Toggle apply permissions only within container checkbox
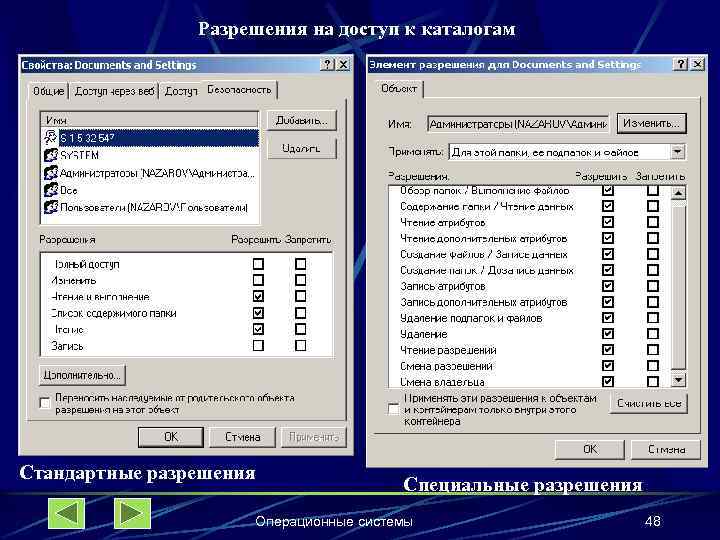The image size is (720, 540). click(394, 409)
